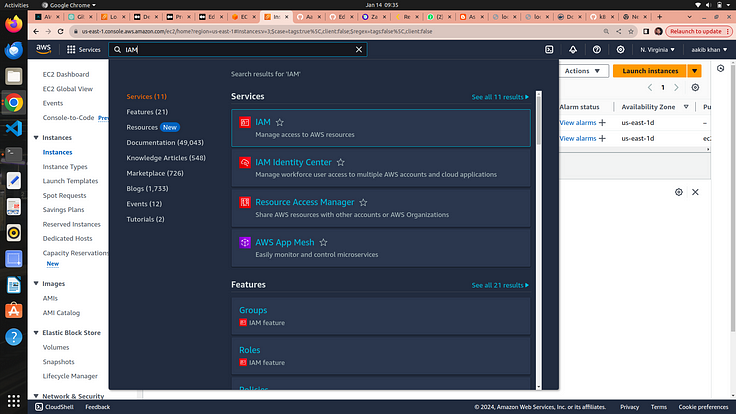Click the Resource Access Manager icon
Image resolution: width=736 pixels, height=414 pixels.
click(245, 202)
